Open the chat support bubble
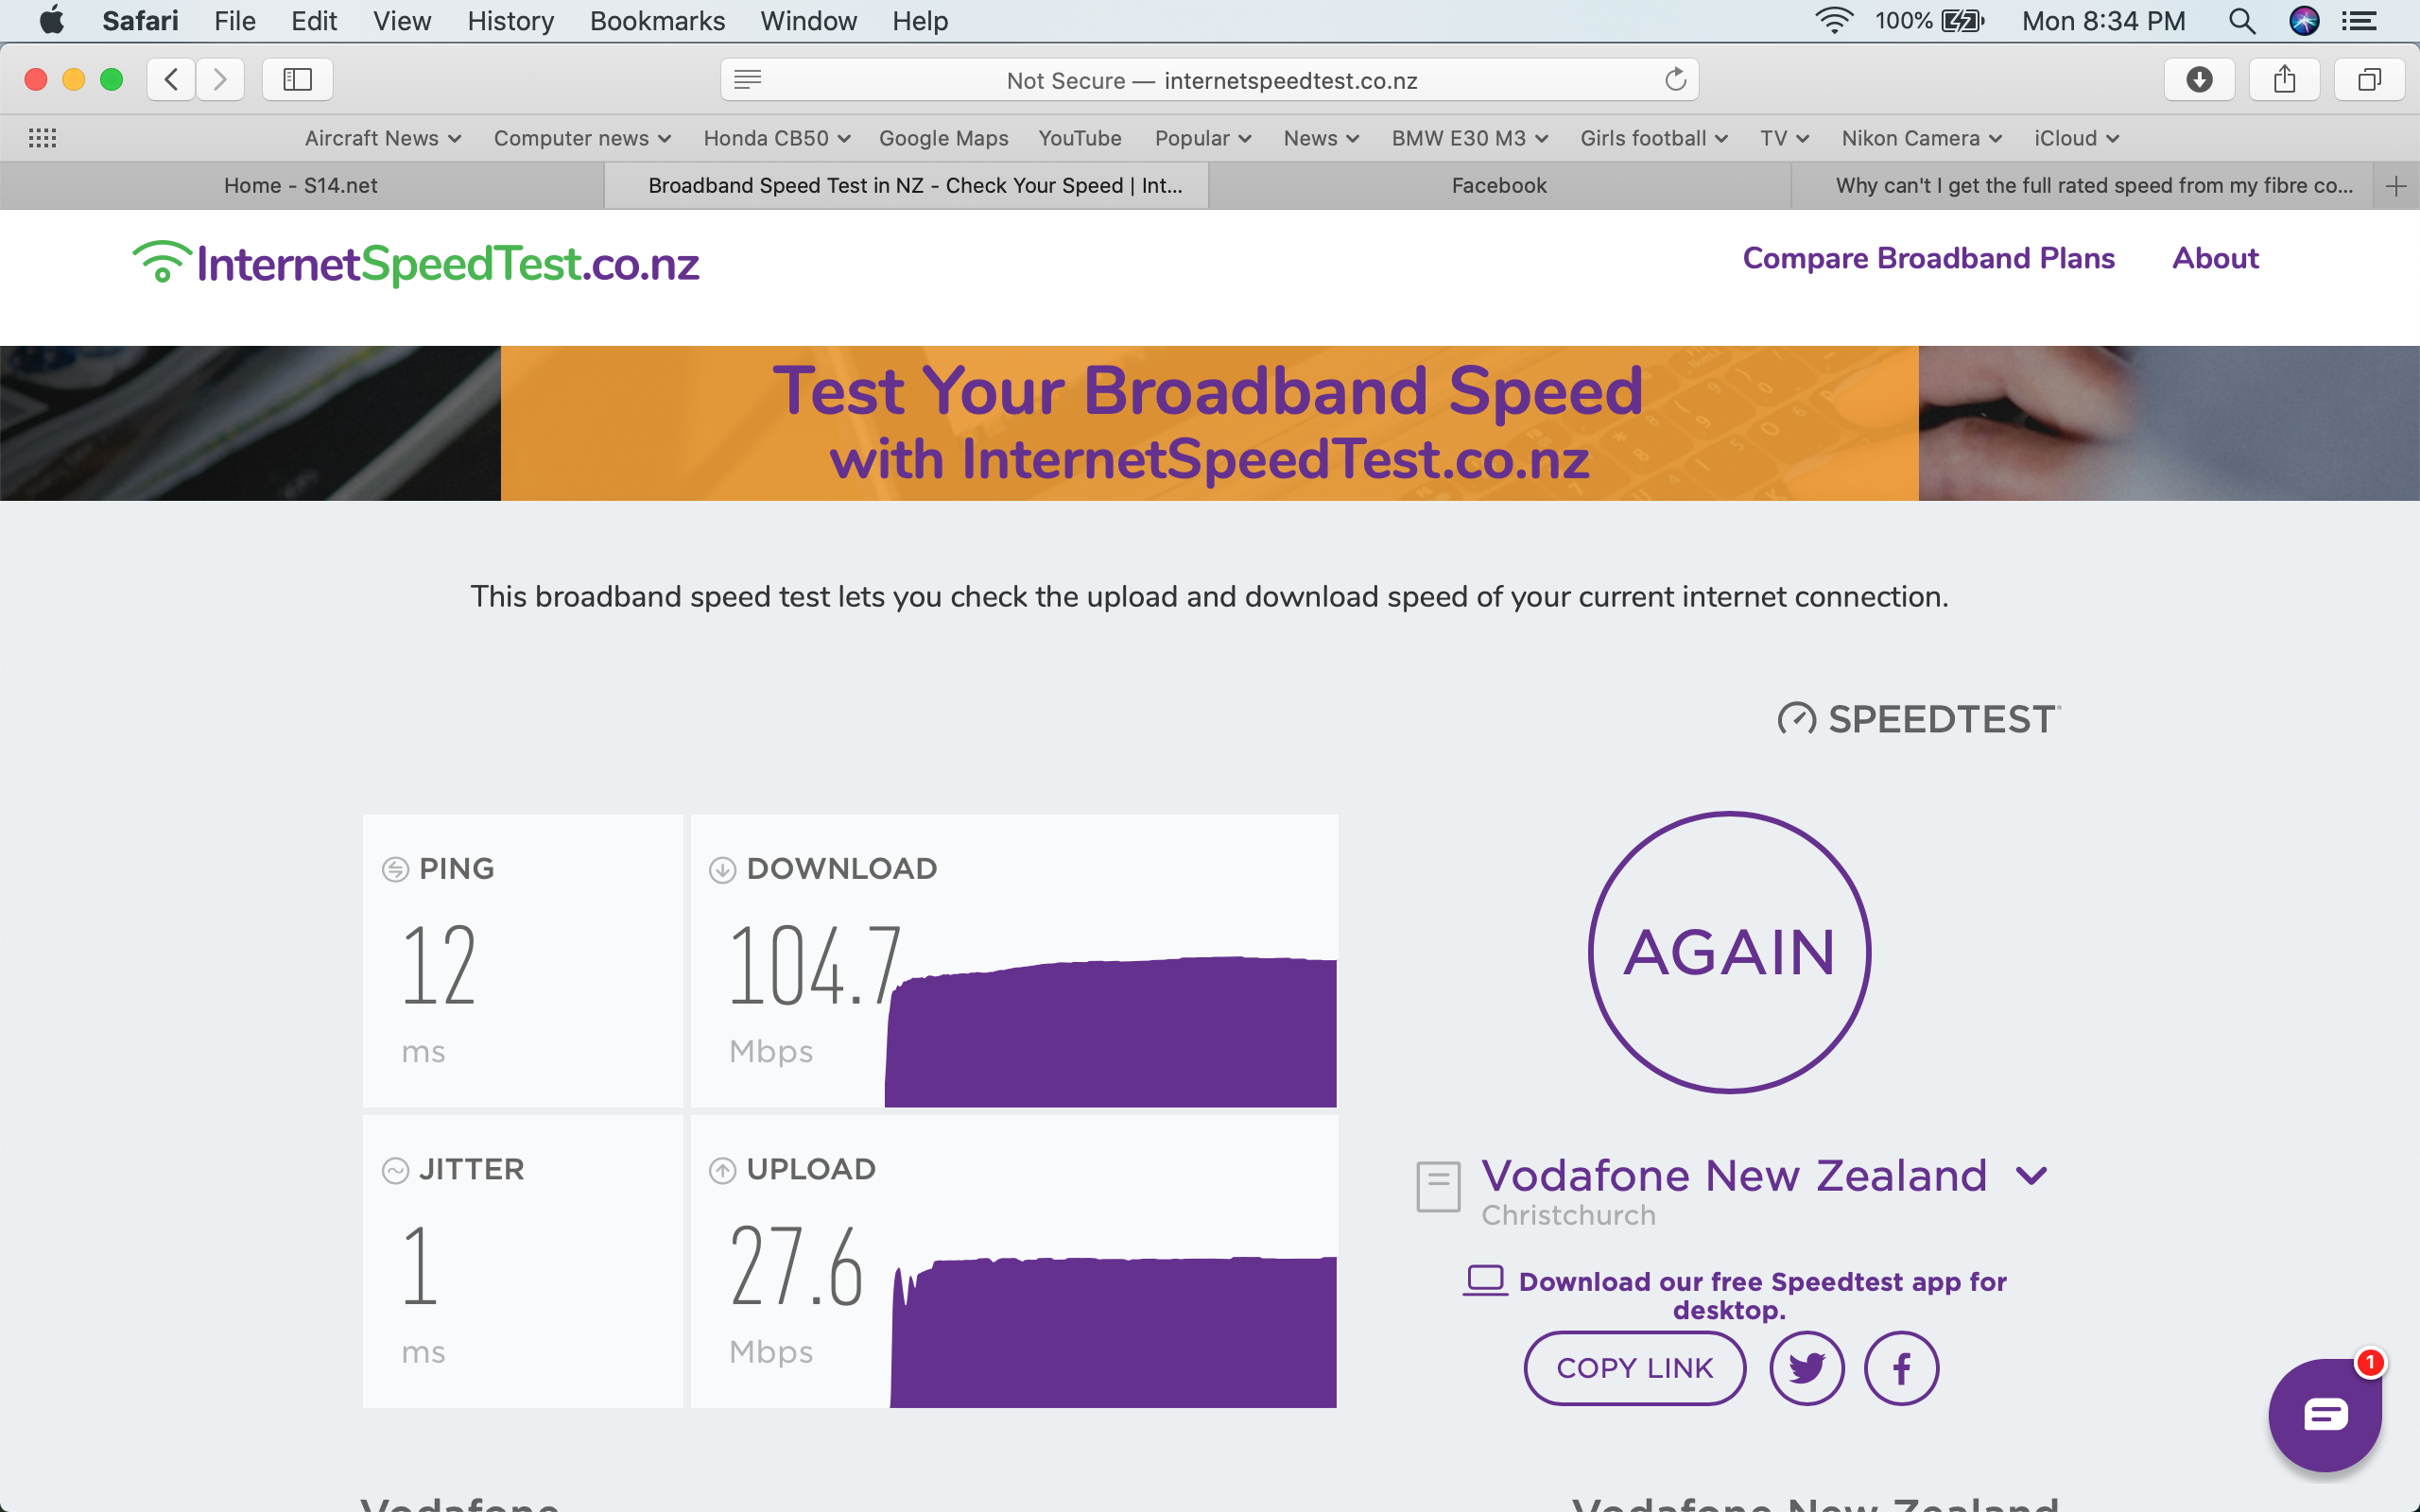 pyautogui.click(x=2325, y=1414)
